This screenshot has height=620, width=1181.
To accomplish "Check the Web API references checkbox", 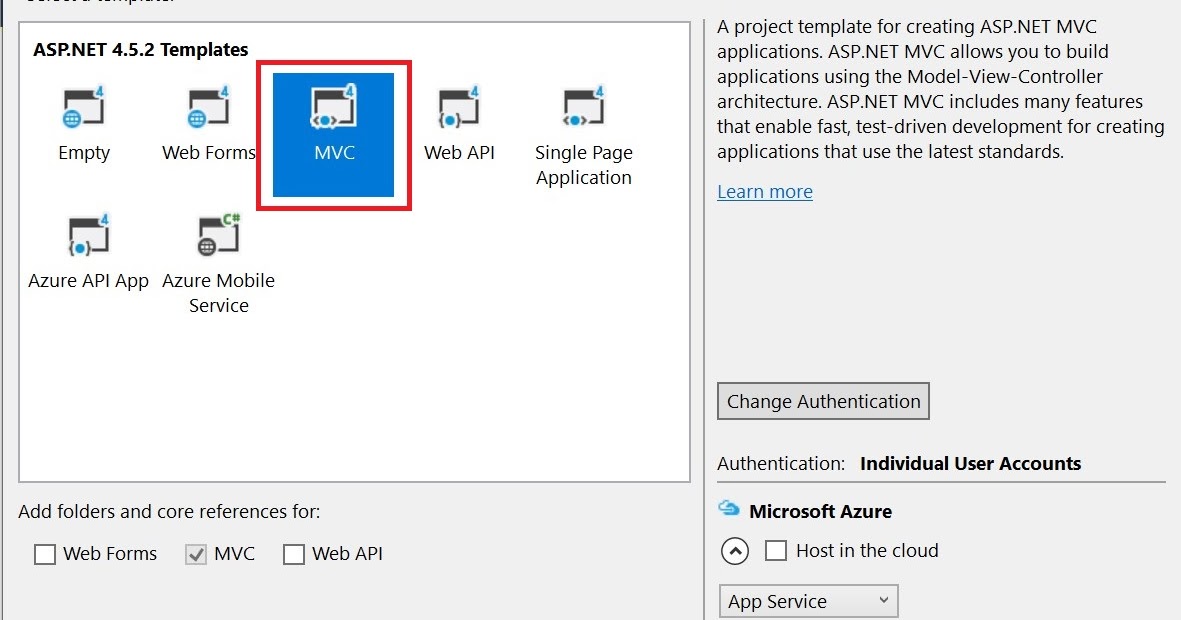I will [x=294, y=553].
